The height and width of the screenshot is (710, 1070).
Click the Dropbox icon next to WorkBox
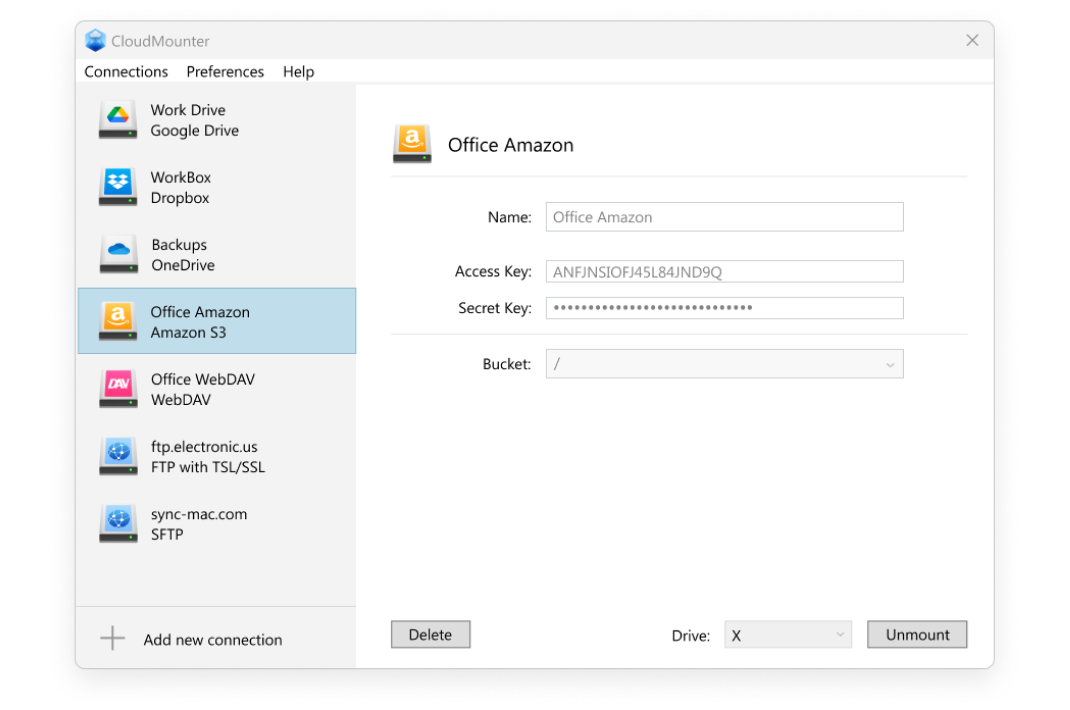coord(117,186)
